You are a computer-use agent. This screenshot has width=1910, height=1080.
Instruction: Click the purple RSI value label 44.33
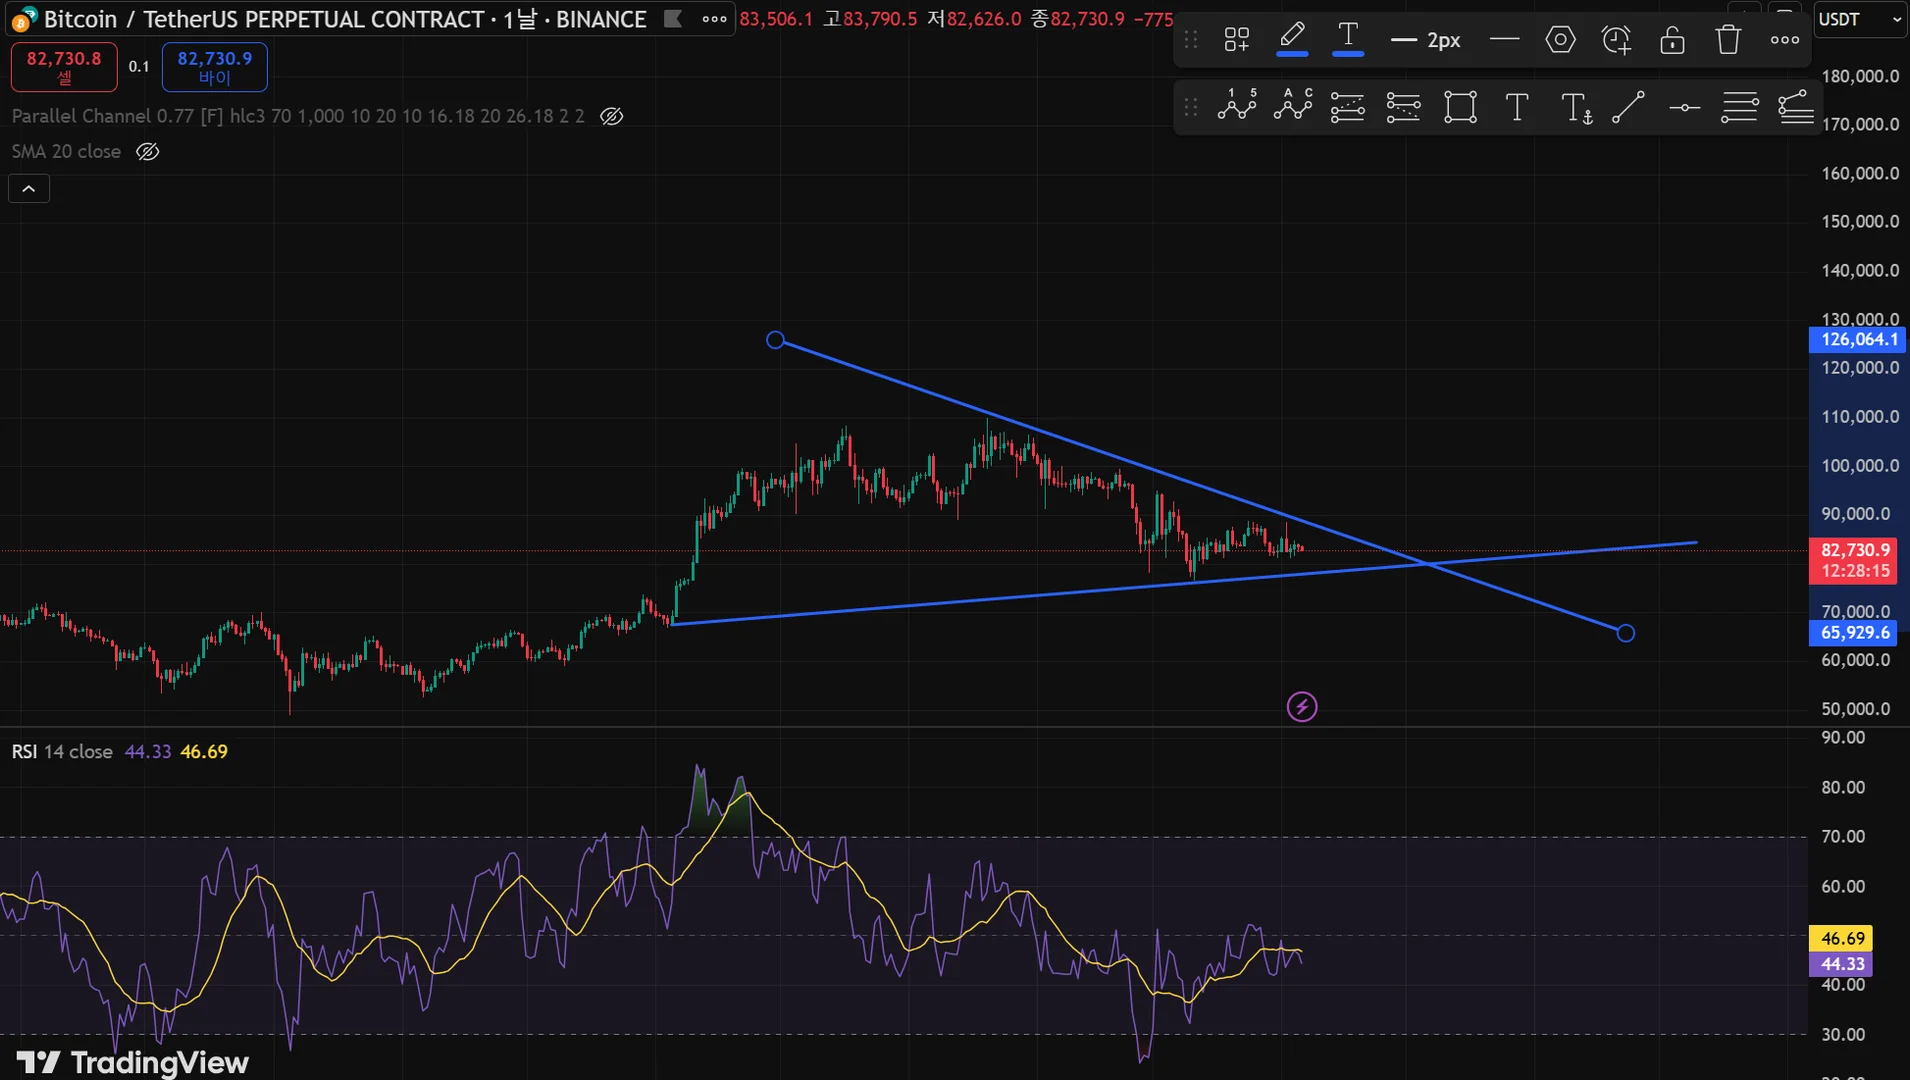point(1842,964)
